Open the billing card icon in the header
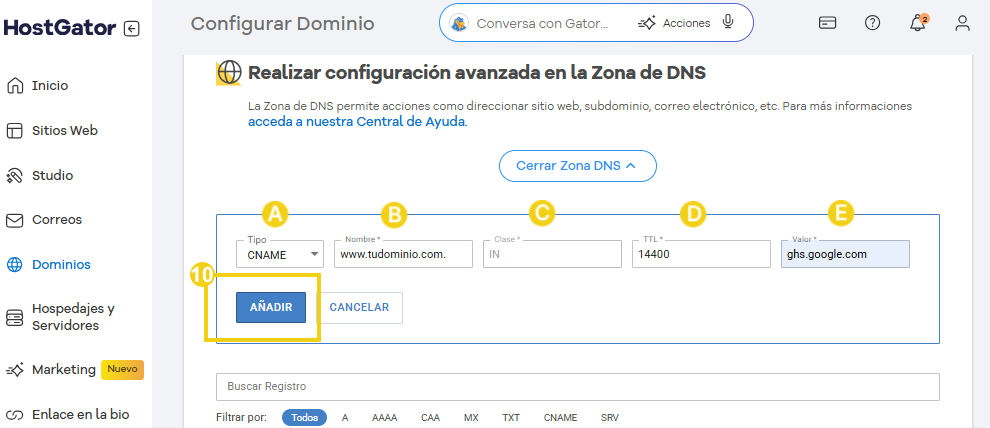 [827, 23]
